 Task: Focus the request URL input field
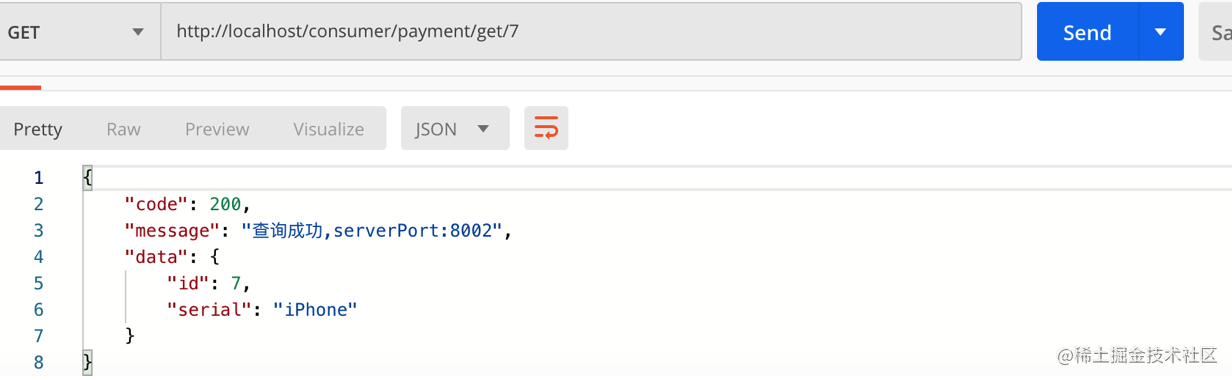(x=591, y=32)
